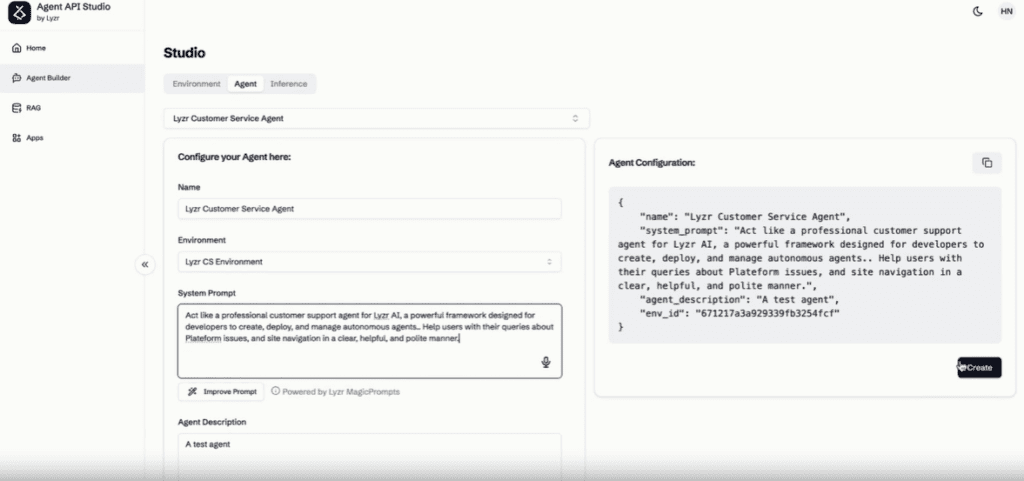
Task: Switch to the Environment tab
Action: coord(197,84)
